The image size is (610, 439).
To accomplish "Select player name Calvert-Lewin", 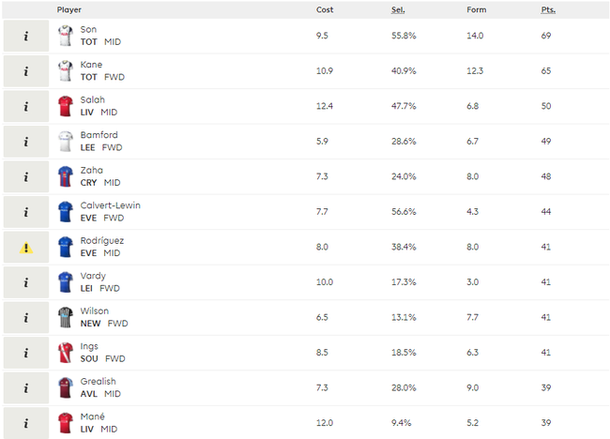I will pos(110,205).
